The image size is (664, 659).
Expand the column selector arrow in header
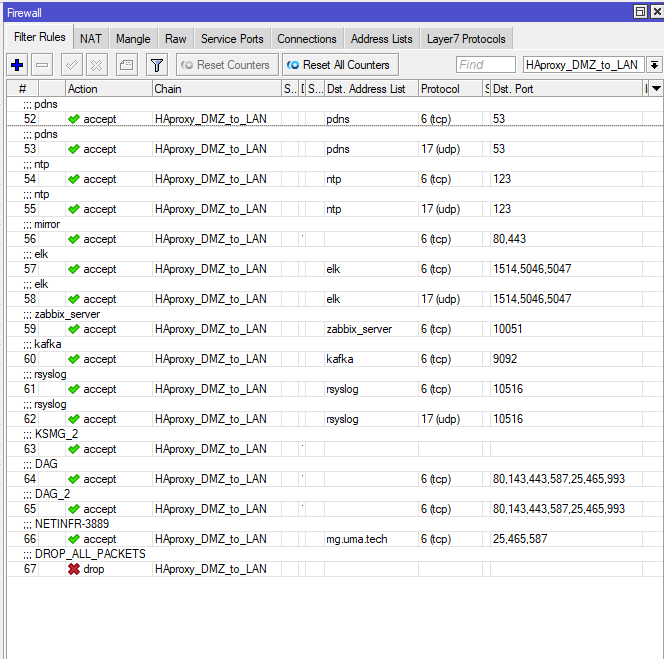656,89
